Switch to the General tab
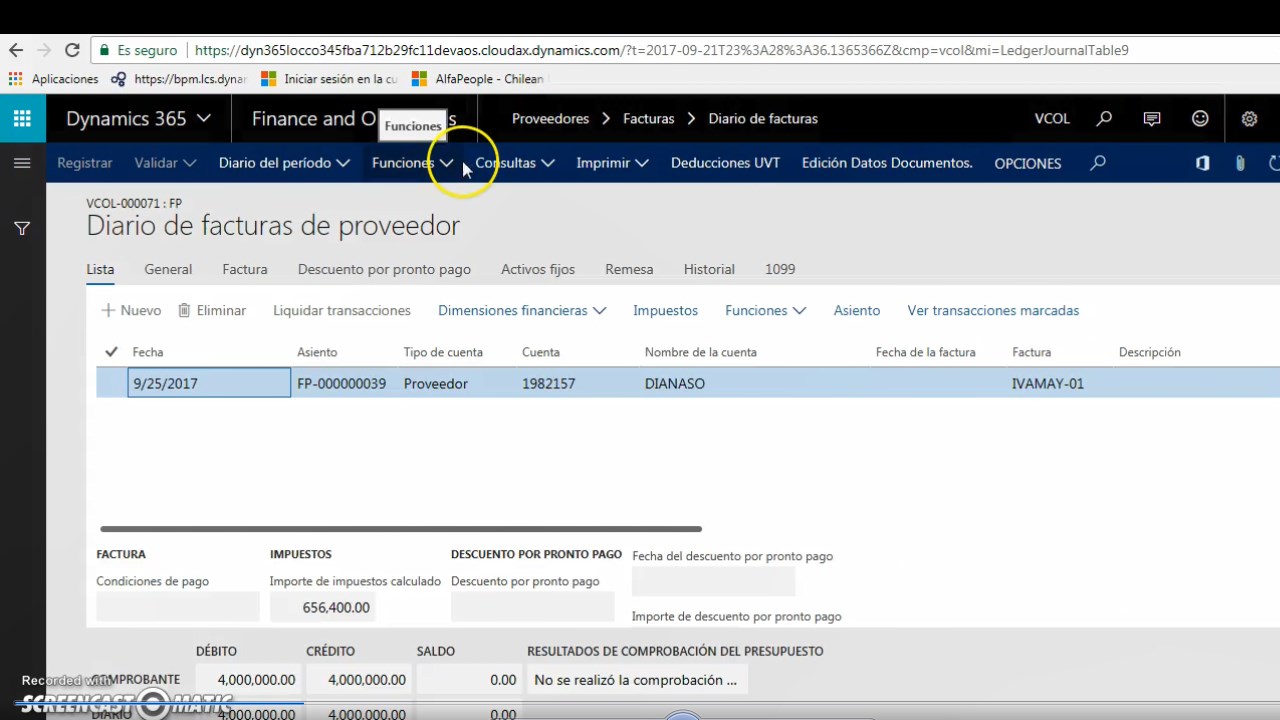The height and width of the screenshot is (720, 1280). click(x=168, y=269)
